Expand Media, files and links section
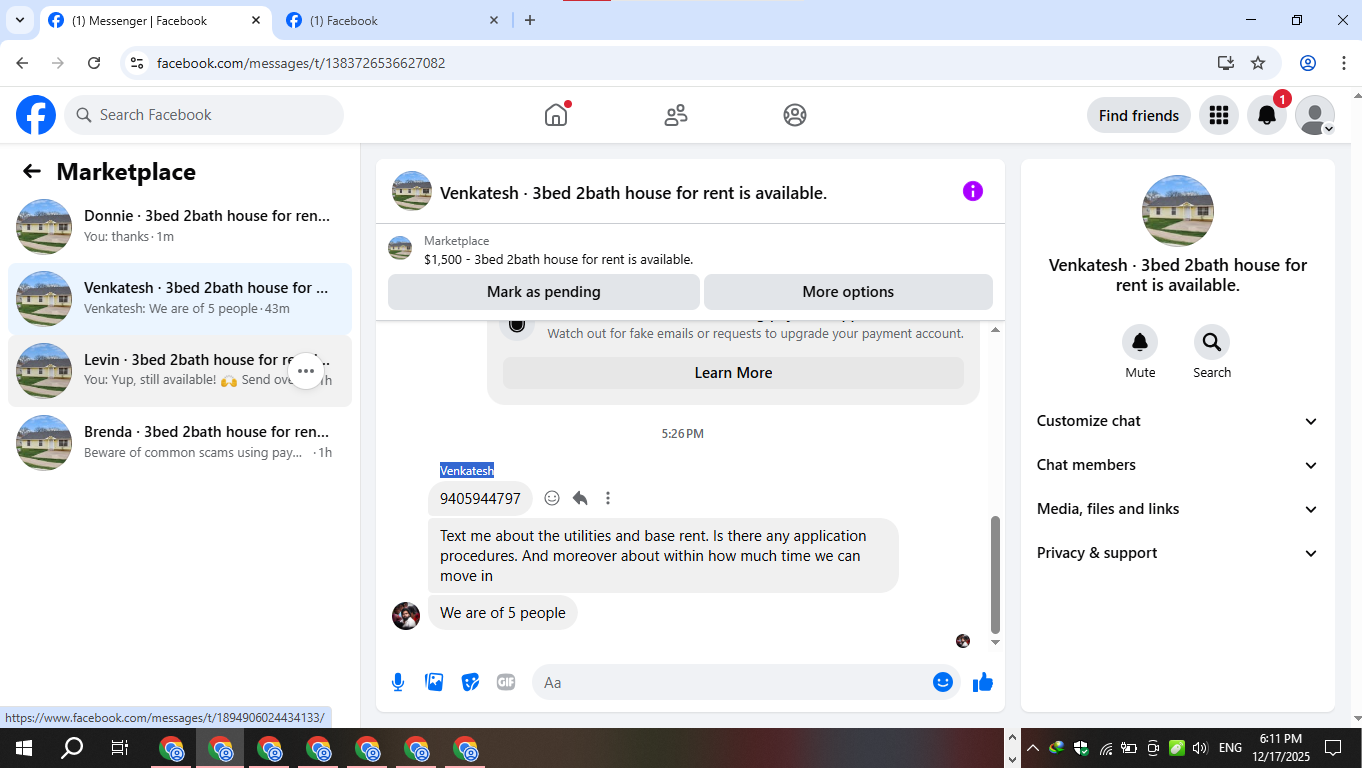 coord(1178,509)
